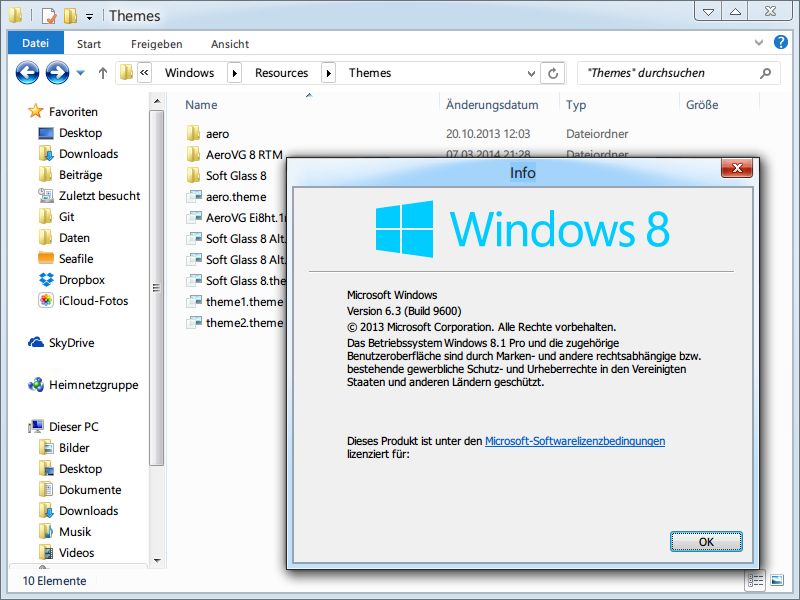Select Favoriten star in navigation pane
800x600 pixels.
(36, 111)
